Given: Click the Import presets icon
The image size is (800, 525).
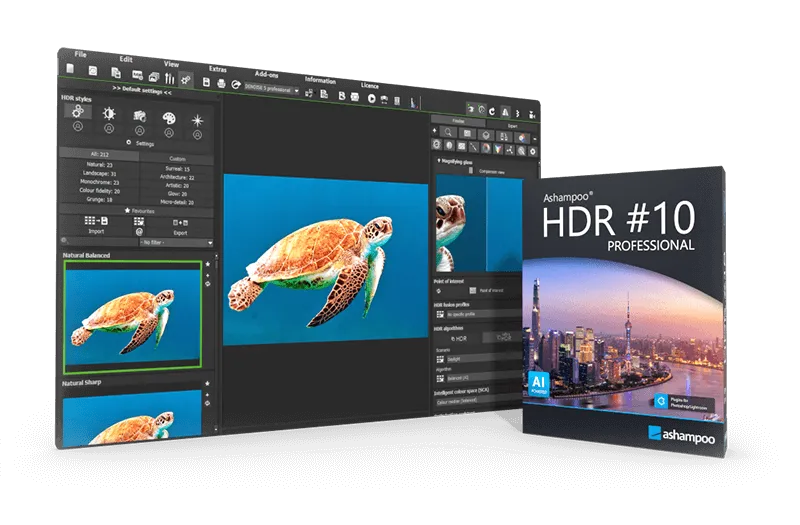Looking at the screenshot, I should (x=96, y=221).
